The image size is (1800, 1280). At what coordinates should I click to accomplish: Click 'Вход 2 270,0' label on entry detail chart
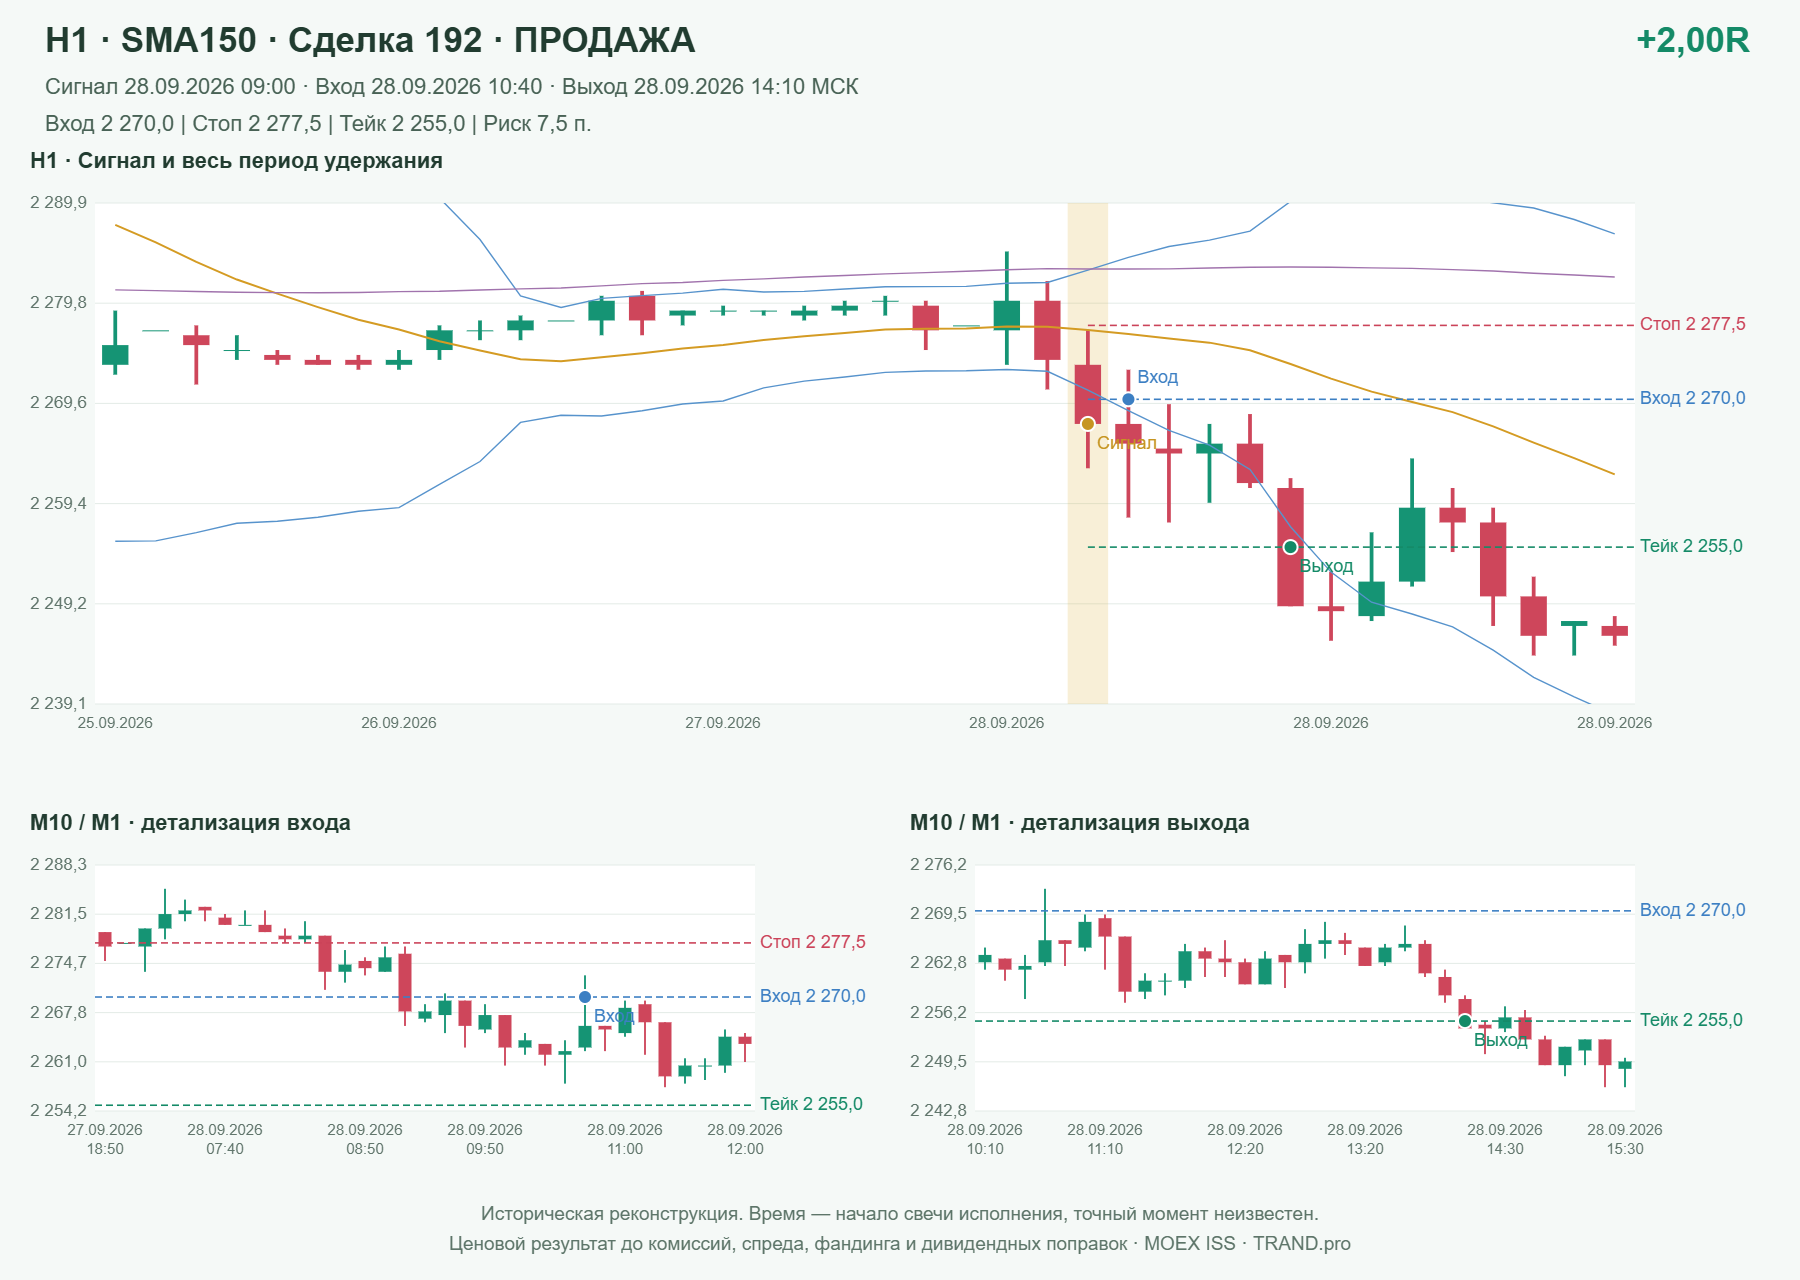pos(812,996)
